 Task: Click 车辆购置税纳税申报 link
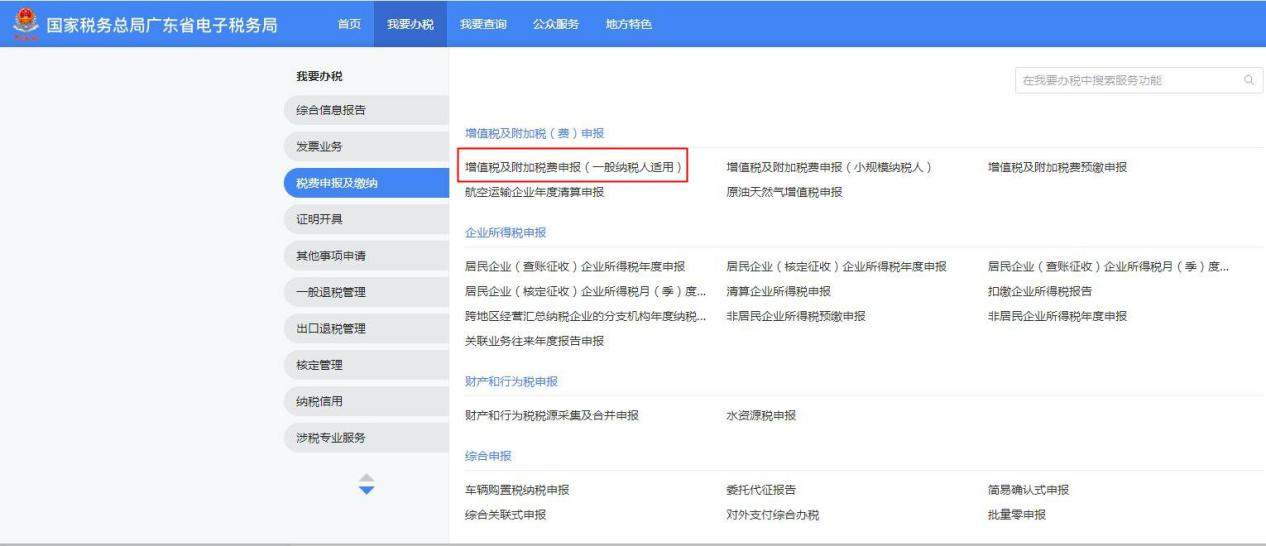coord(518,490)
